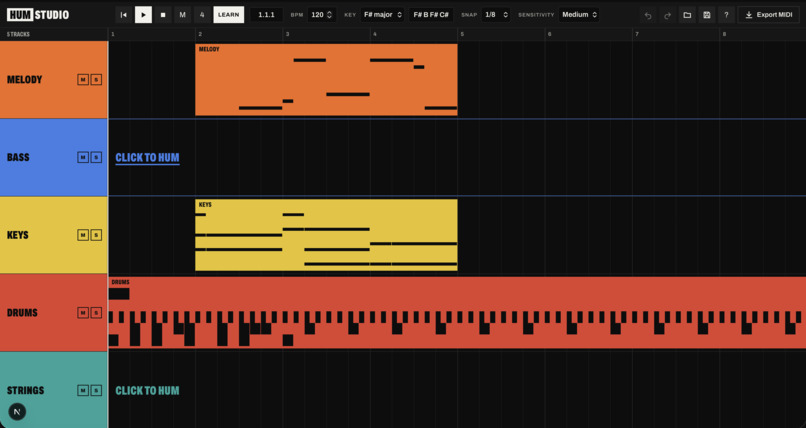Click the F# B F# C# chord display
The width and height of the screenshot is (806, 428).
click(431, 15)
